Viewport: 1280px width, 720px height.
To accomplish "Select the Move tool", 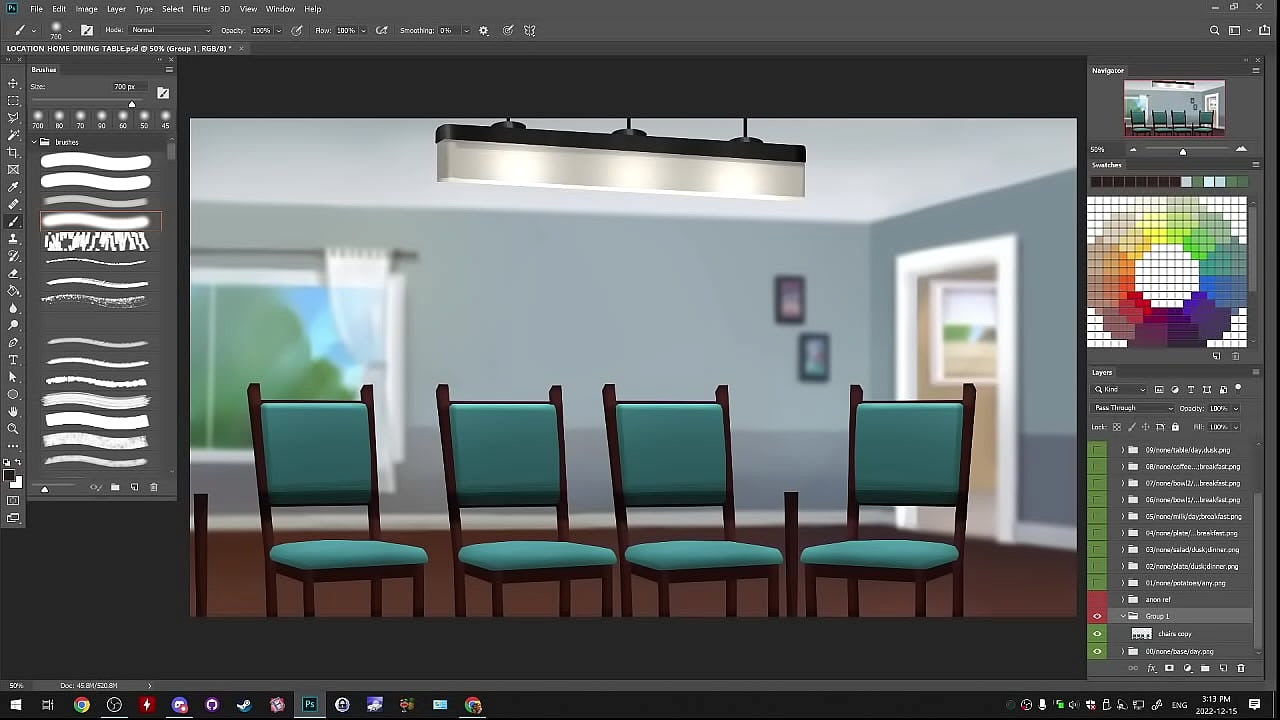I will pyautogui.click(x=13, y=84).
